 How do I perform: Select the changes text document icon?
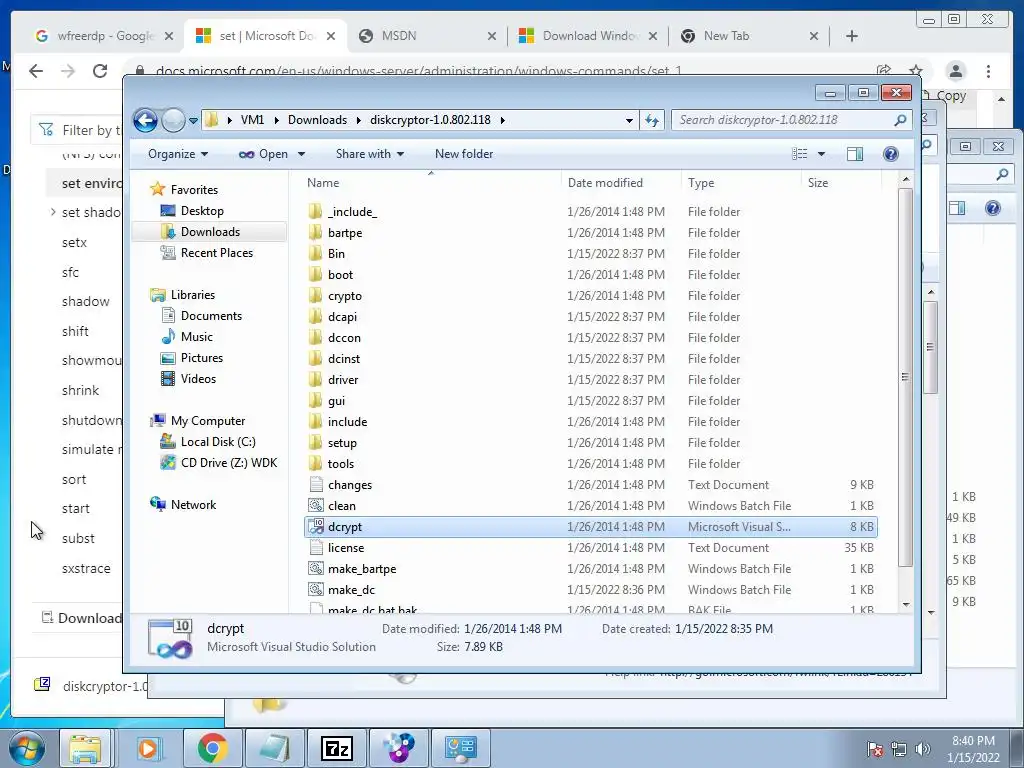pos(315,485)
